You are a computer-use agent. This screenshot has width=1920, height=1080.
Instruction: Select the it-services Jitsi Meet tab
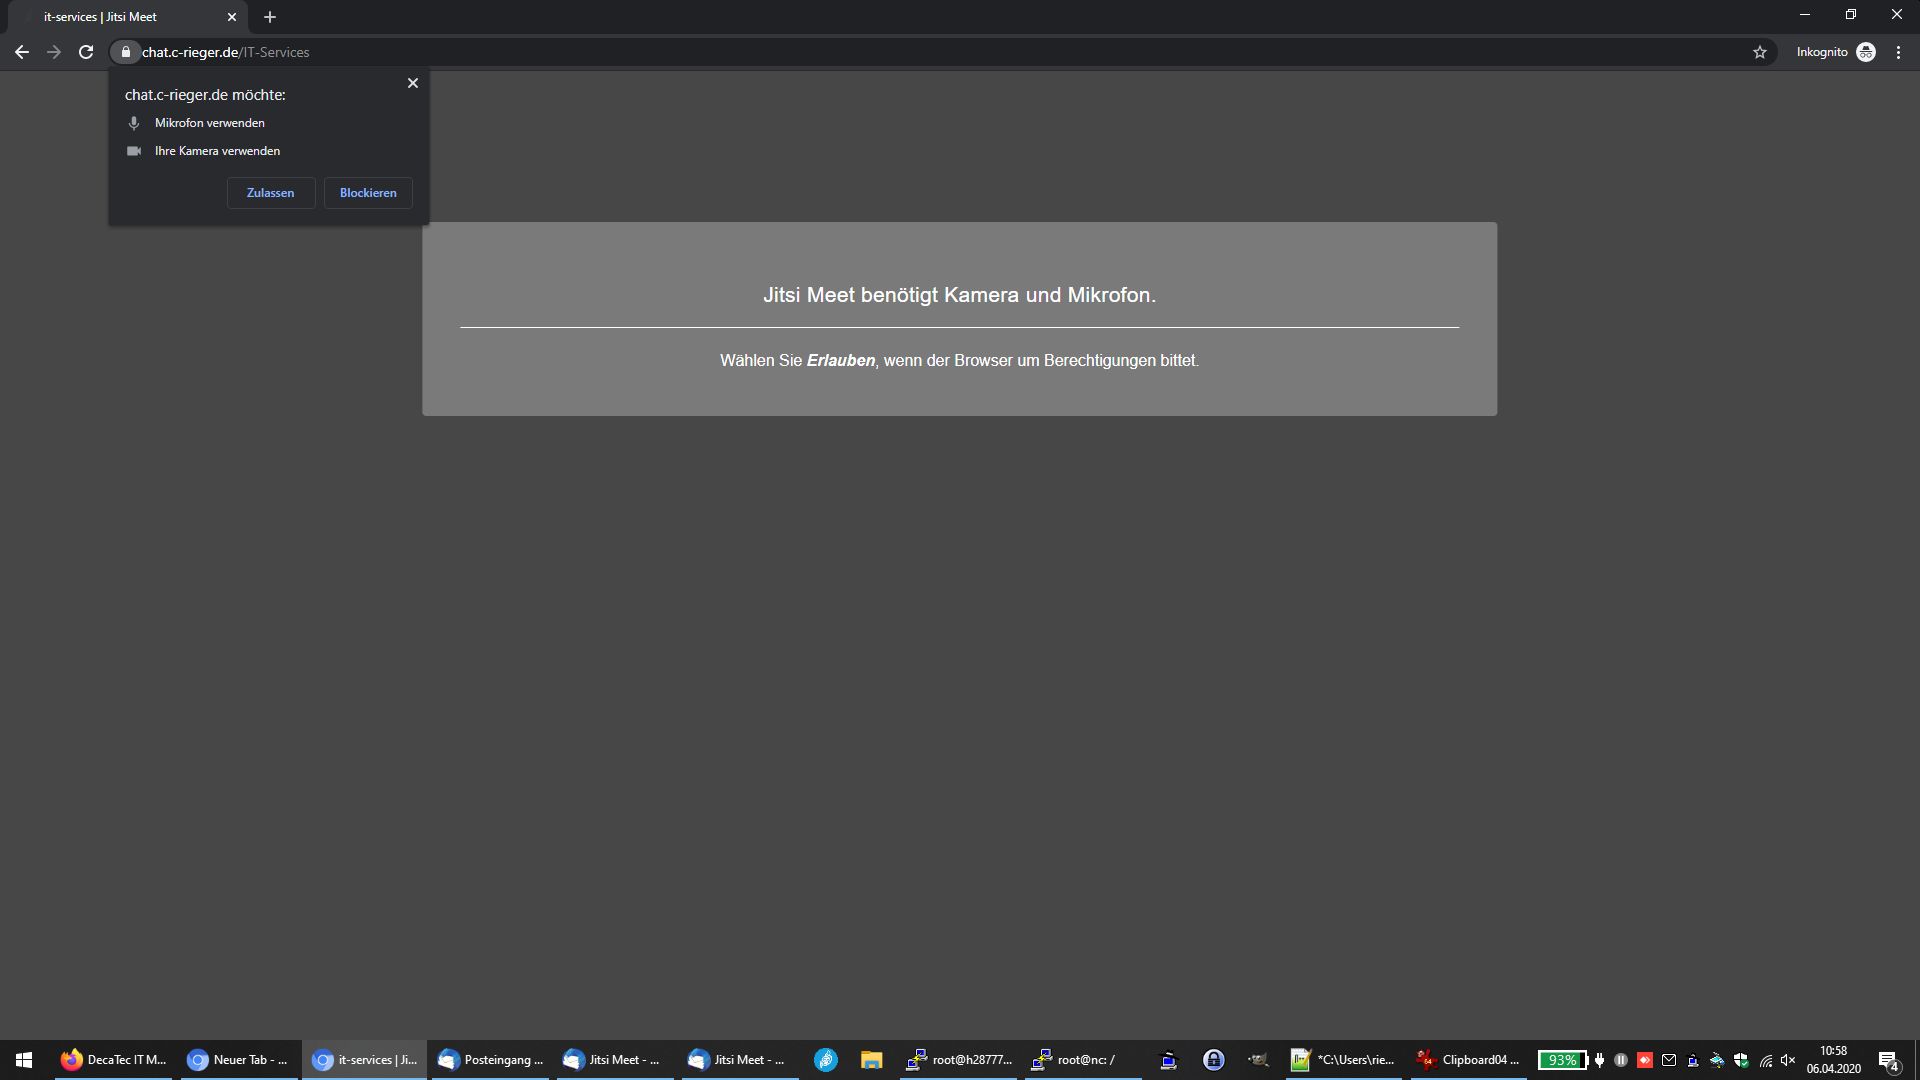pos(125,17)
